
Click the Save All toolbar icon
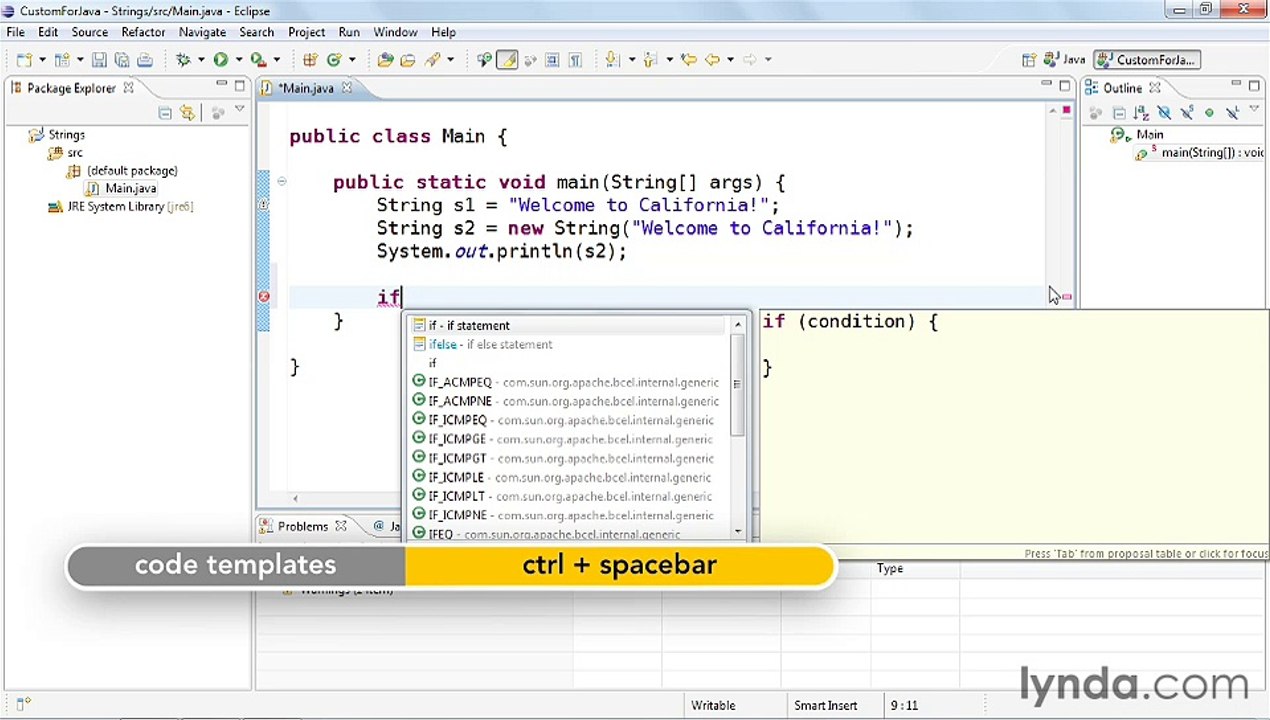(122, 60)
